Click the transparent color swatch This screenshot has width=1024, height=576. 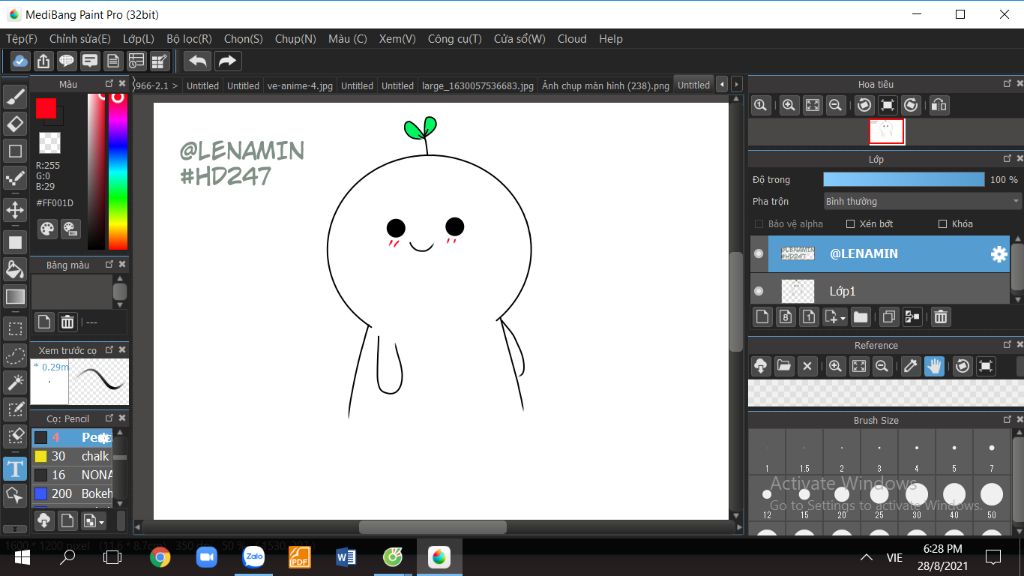click(50, 142)
